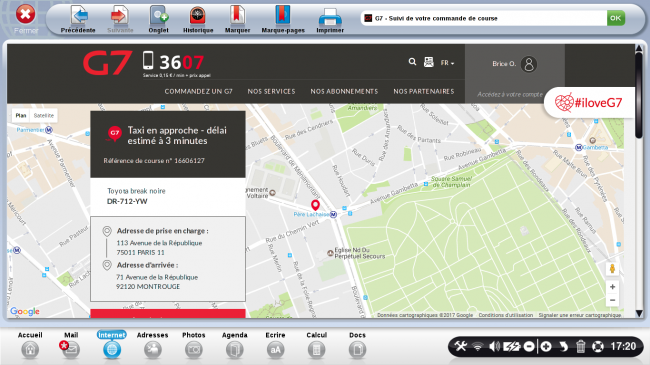Screen dimensions: 650x365
Task: Open Brice O. account avatar
Action: tap(529, 64)
